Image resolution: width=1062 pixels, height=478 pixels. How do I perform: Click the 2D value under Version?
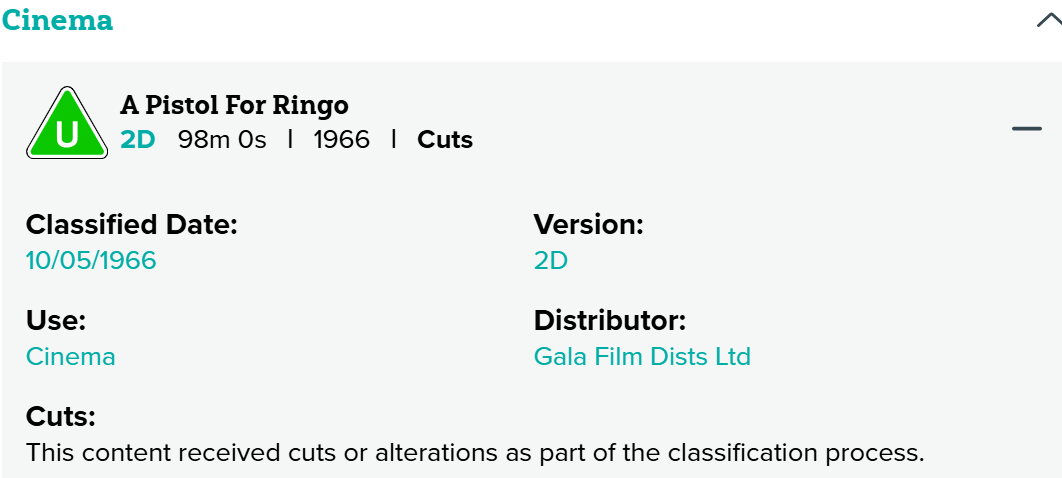[551, 261]
